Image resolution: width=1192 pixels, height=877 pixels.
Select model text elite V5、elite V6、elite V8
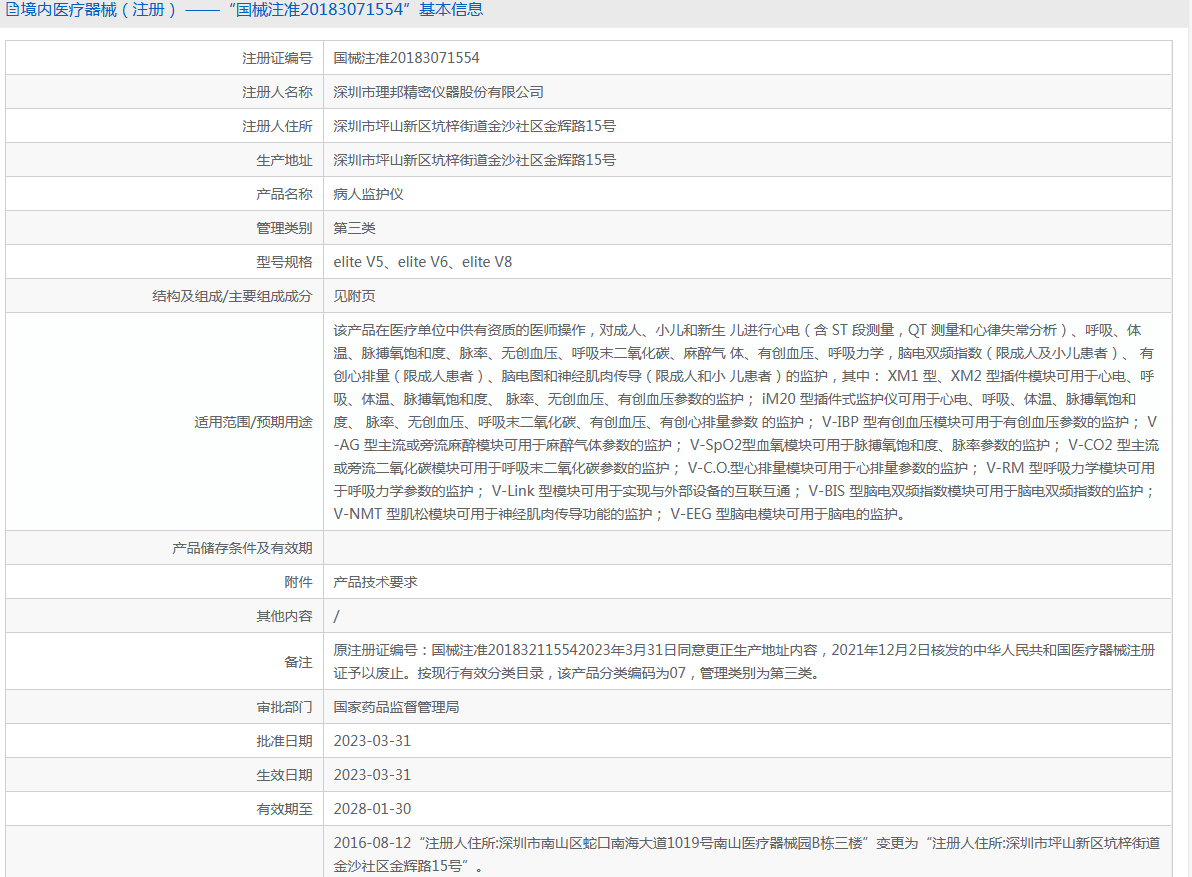tap(423, 262)
